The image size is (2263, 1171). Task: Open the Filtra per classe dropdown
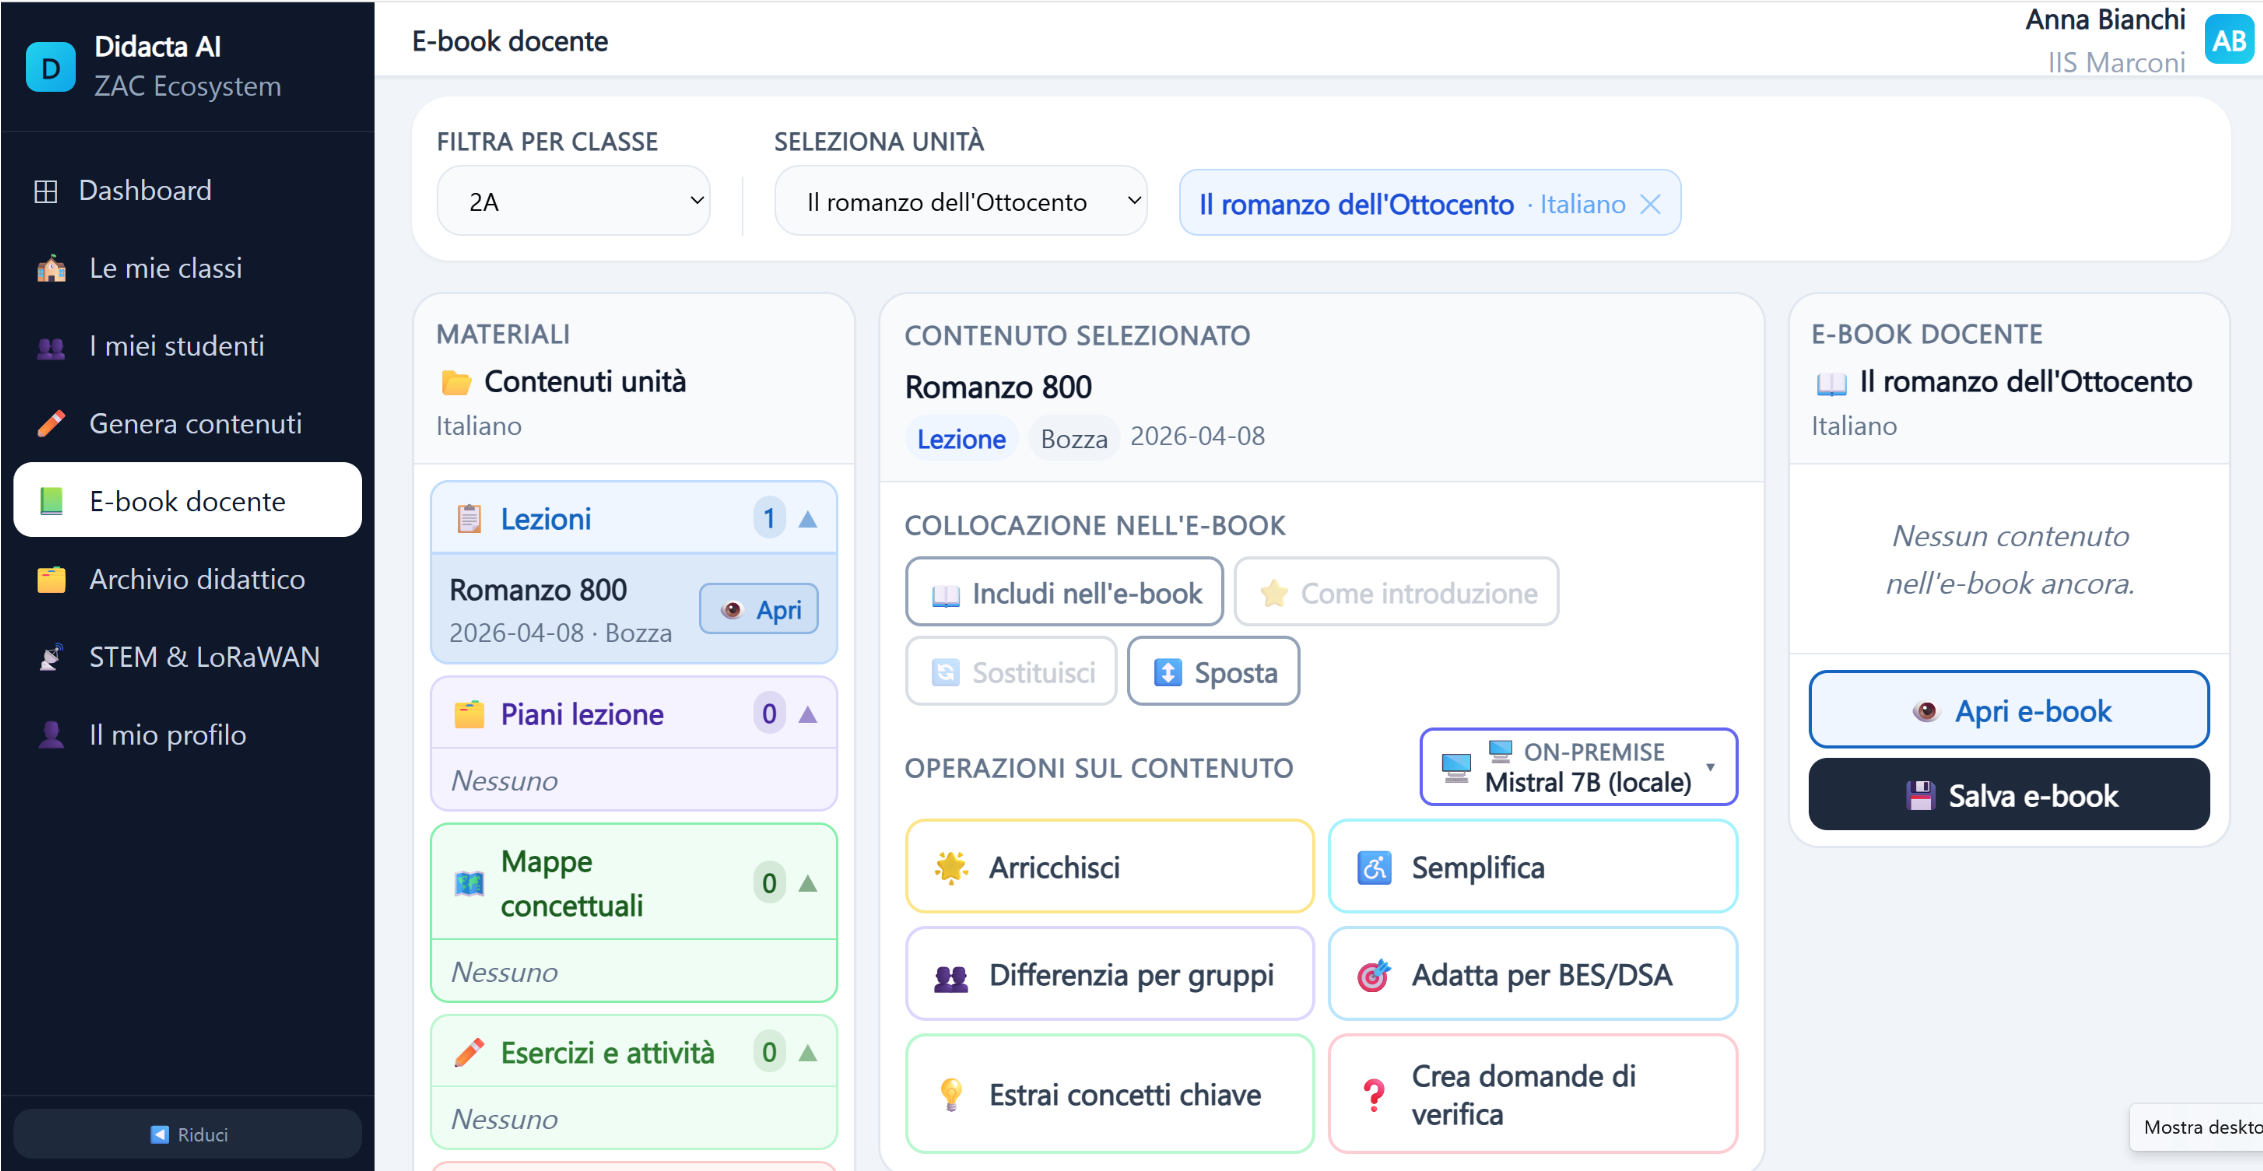click(573, 201)
